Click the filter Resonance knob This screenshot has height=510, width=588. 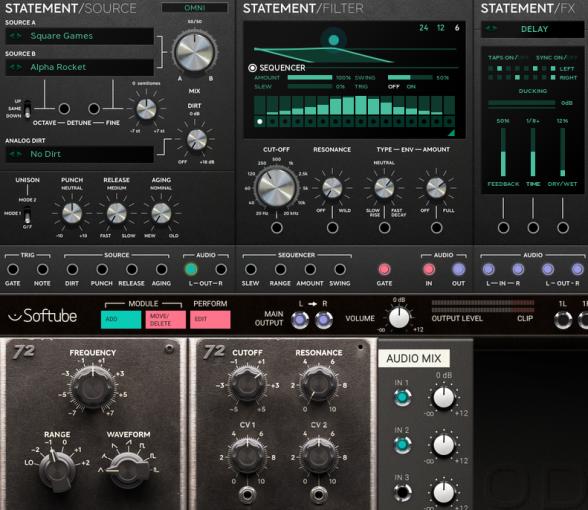[x=333, y=188]
